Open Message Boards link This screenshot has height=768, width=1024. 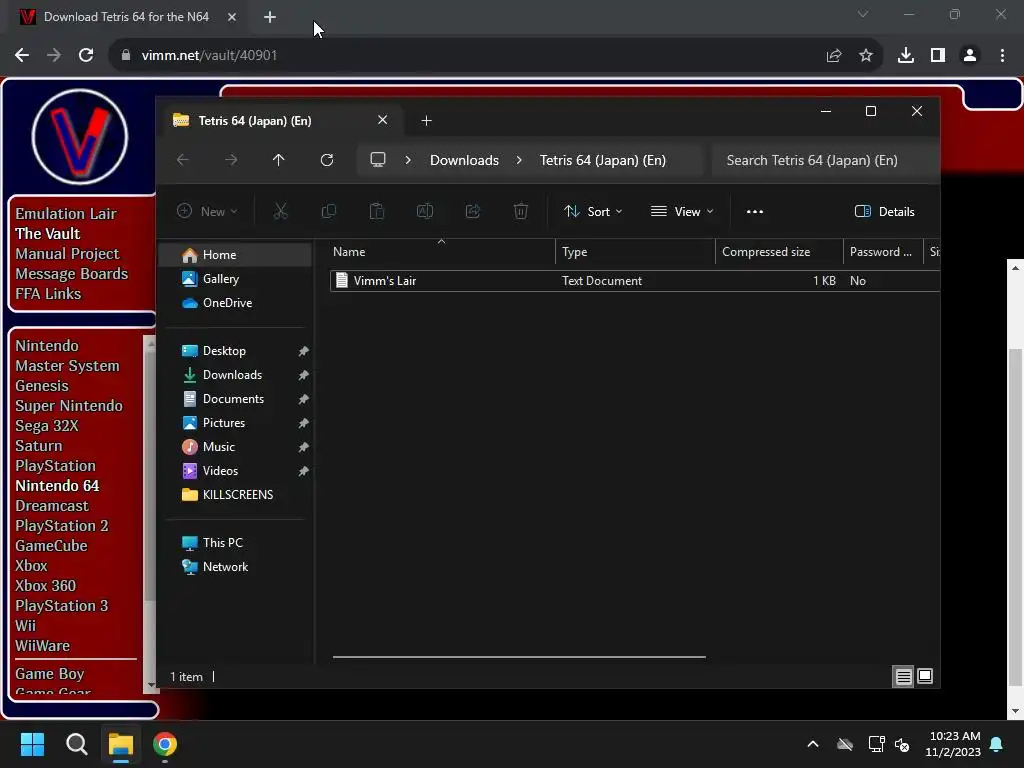pos(71,274)
